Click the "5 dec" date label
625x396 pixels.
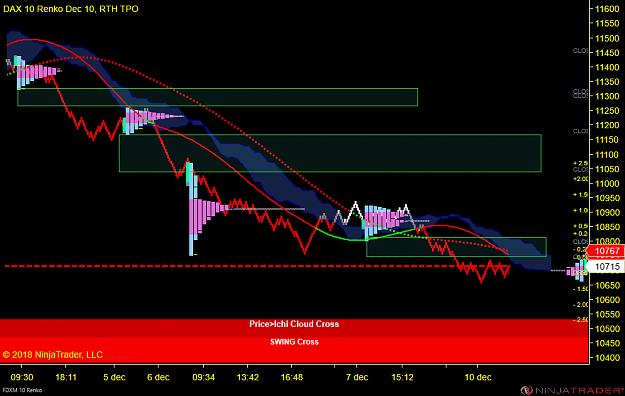[x=114, y=377]
